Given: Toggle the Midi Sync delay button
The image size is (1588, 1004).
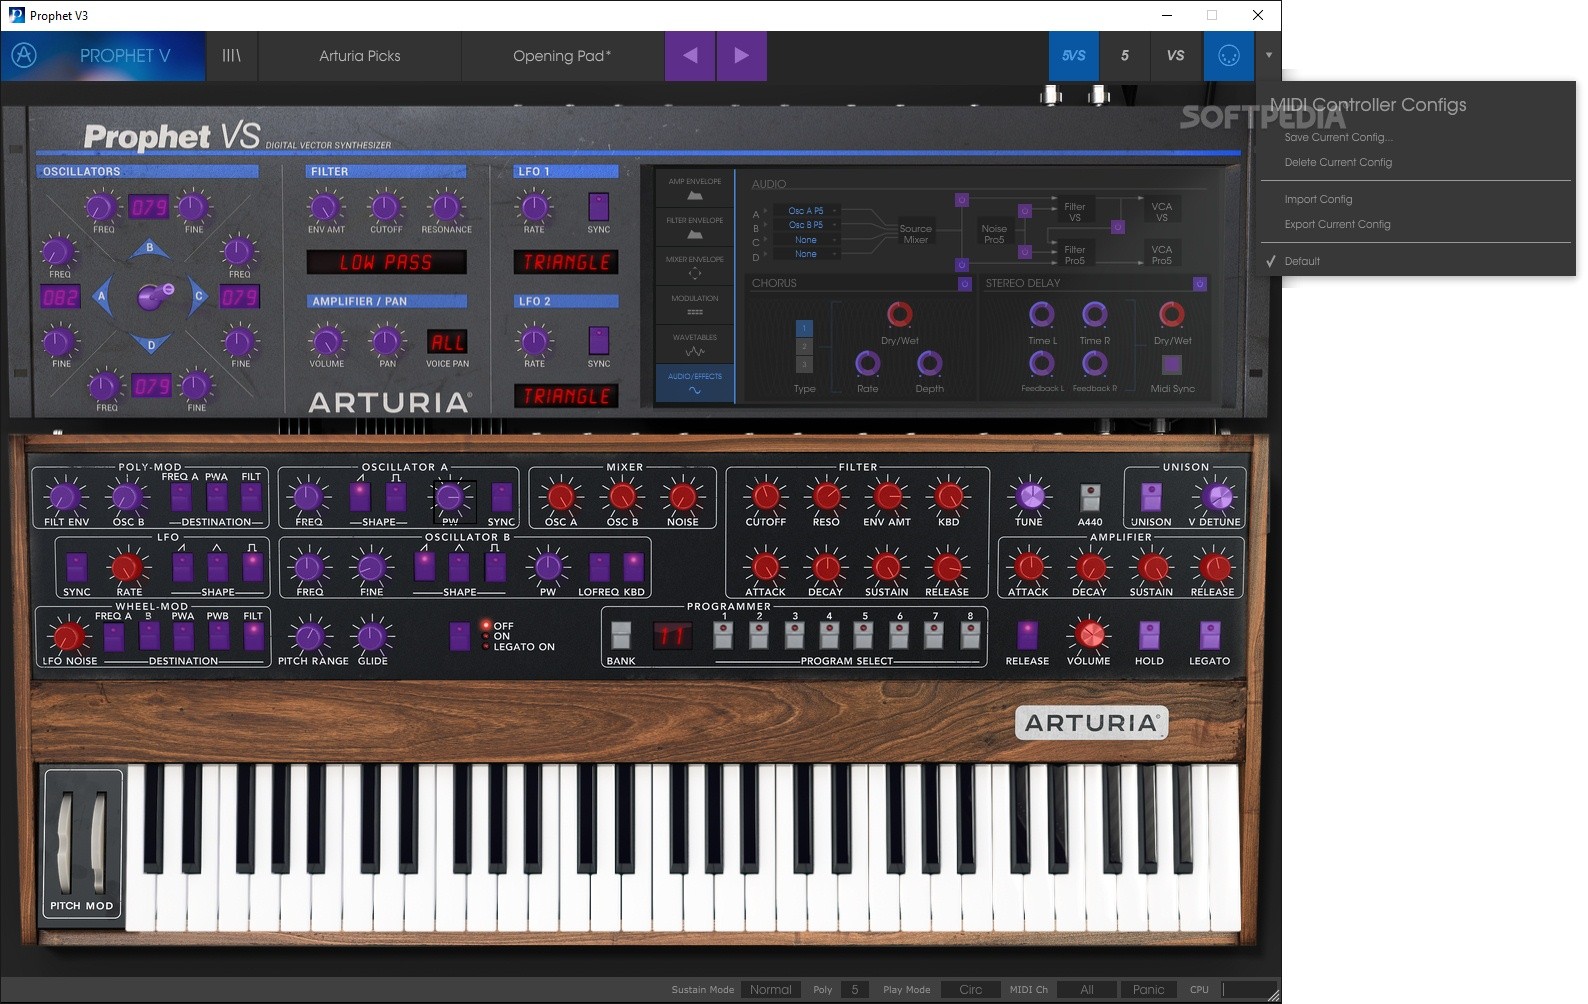Looking at the screenshot, I should coord(1171,364).
